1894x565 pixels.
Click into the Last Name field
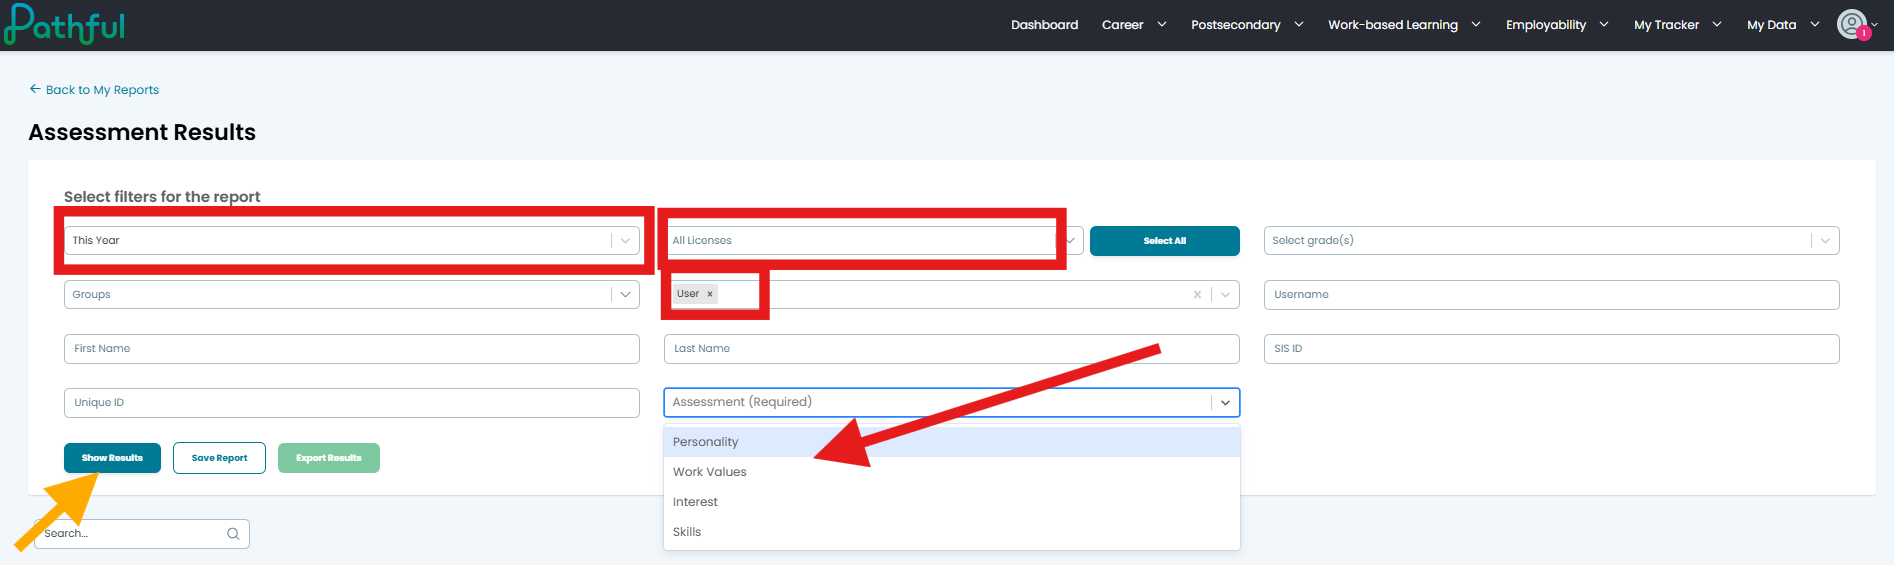pyautogui.click(x=952, y=349)
